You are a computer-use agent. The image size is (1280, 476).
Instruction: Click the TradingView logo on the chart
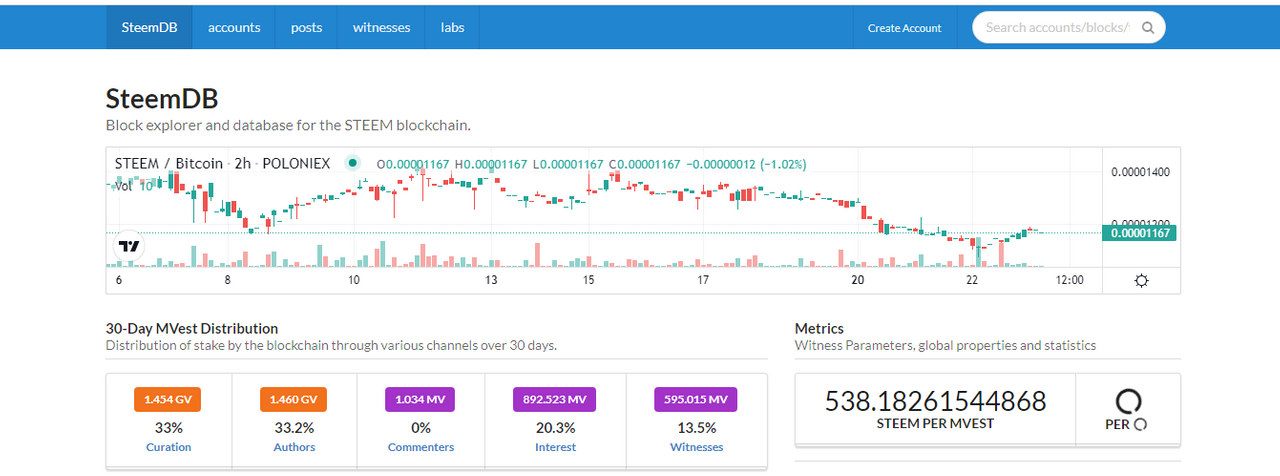pyautogui.click(x=129, y=245)
